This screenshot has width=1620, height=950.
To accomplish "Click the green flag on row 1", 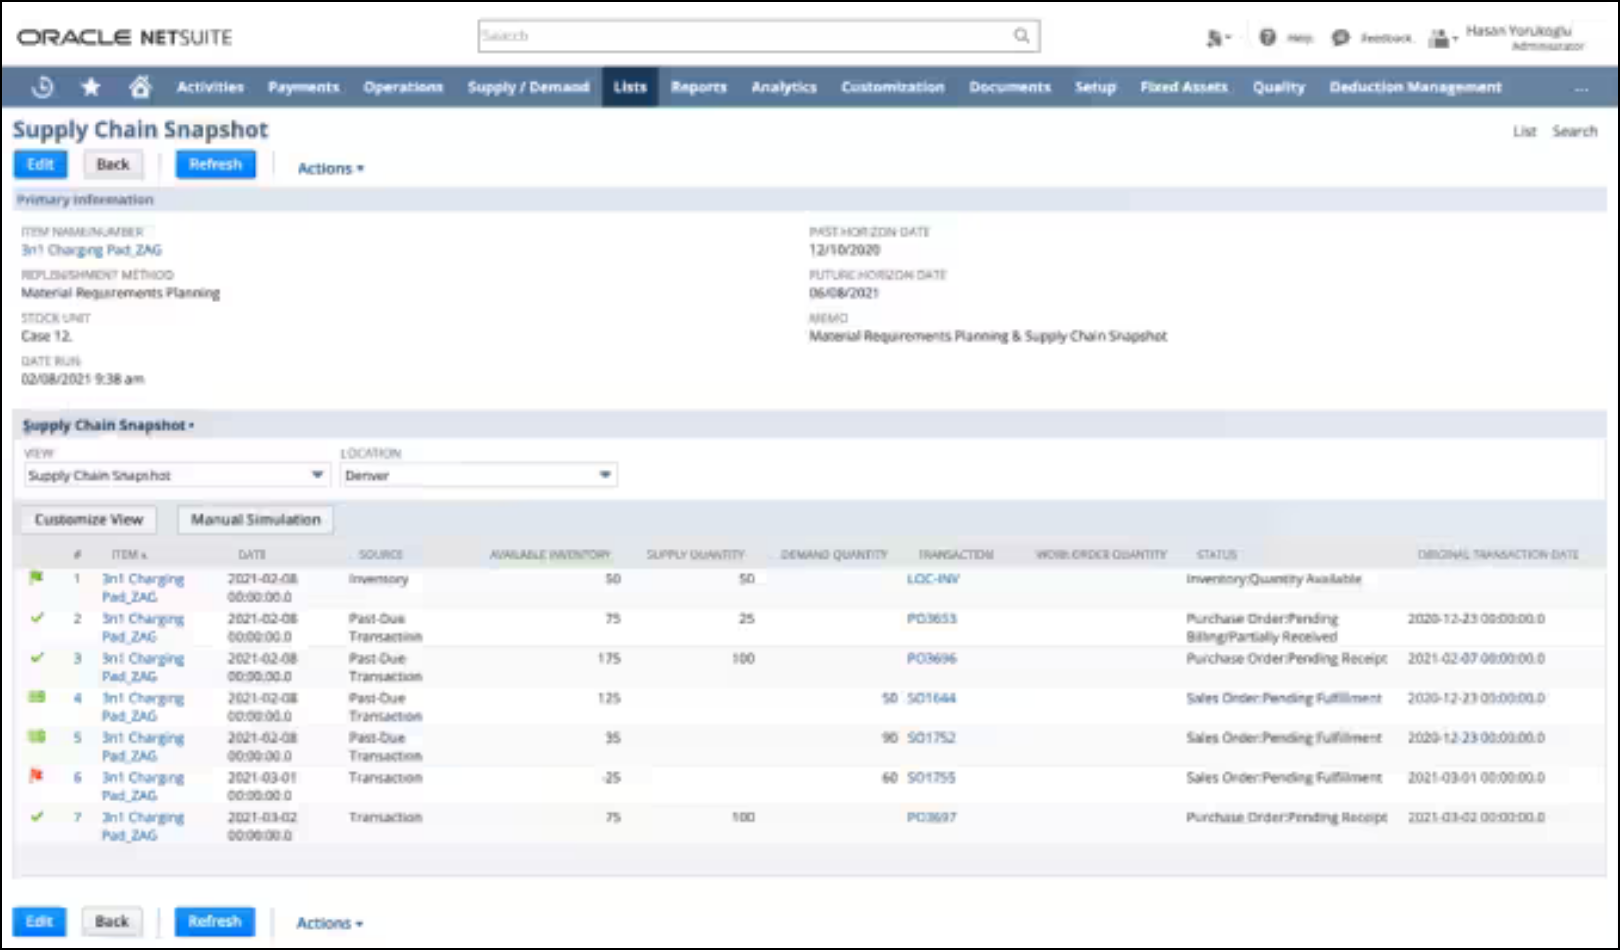I will pyautogui.click(x=37, y=578).
